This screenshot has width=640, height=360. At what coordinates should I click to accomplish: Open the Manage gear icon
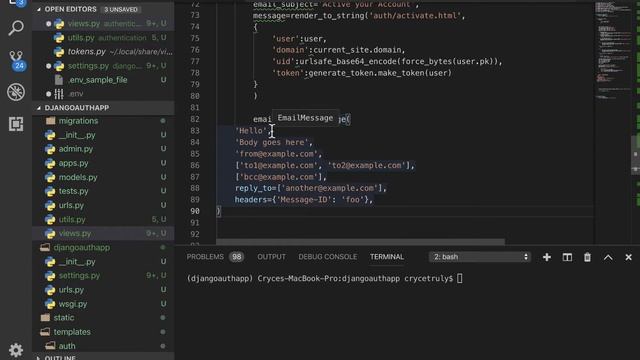click(x=16, y=350)
